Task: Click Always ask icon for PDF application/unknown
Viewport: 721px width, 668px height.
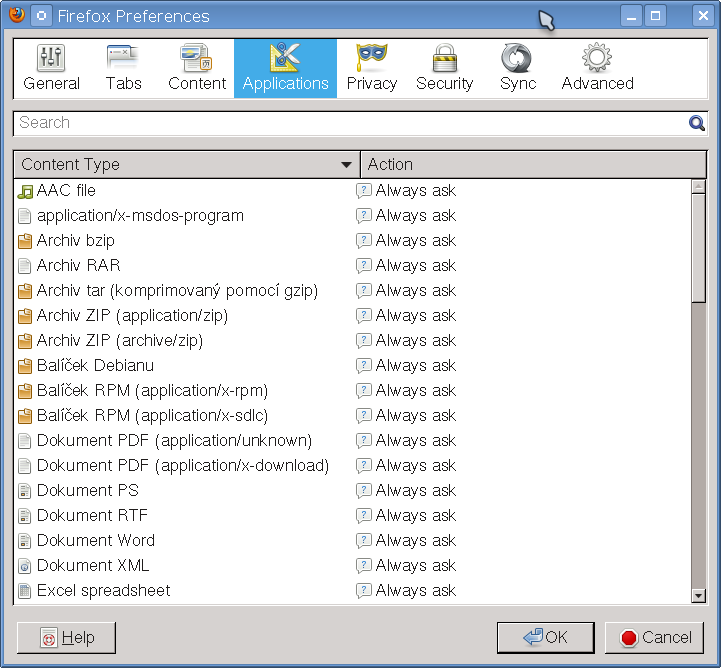Action: [364, 440]
